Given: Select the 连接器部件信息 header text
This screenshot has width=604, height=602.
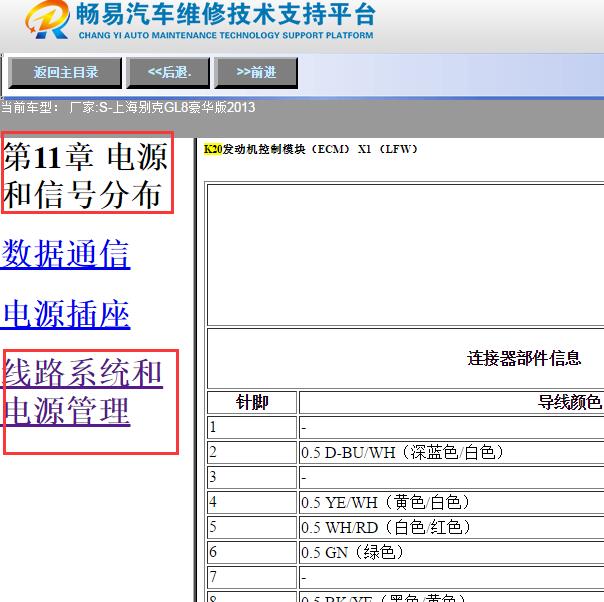Looking at the screenshot, I should (x=523, y=358).
